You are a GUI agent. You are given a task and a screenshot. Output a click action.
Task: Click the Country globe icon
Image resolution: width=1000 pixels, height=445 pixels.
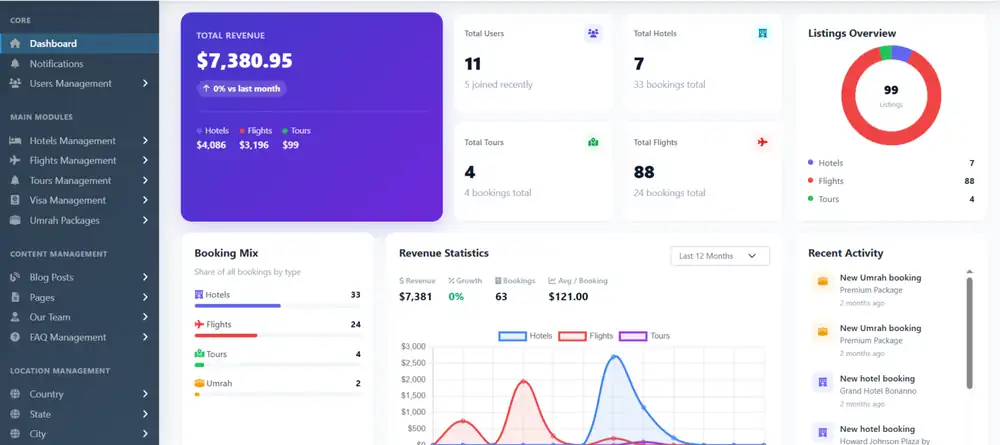[15, 394]
